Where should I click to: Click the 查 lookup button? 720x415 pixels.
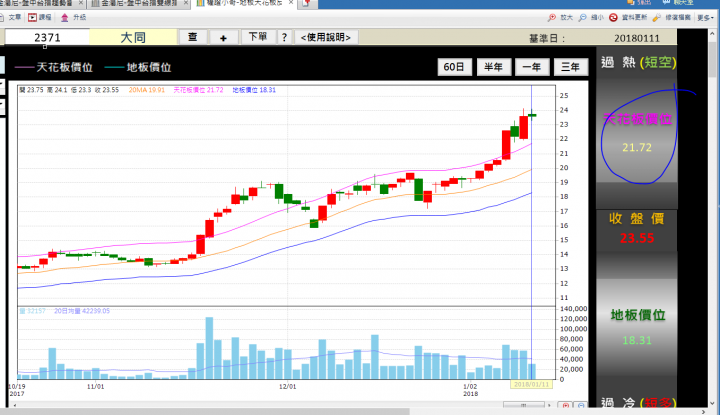pos(193,37)
